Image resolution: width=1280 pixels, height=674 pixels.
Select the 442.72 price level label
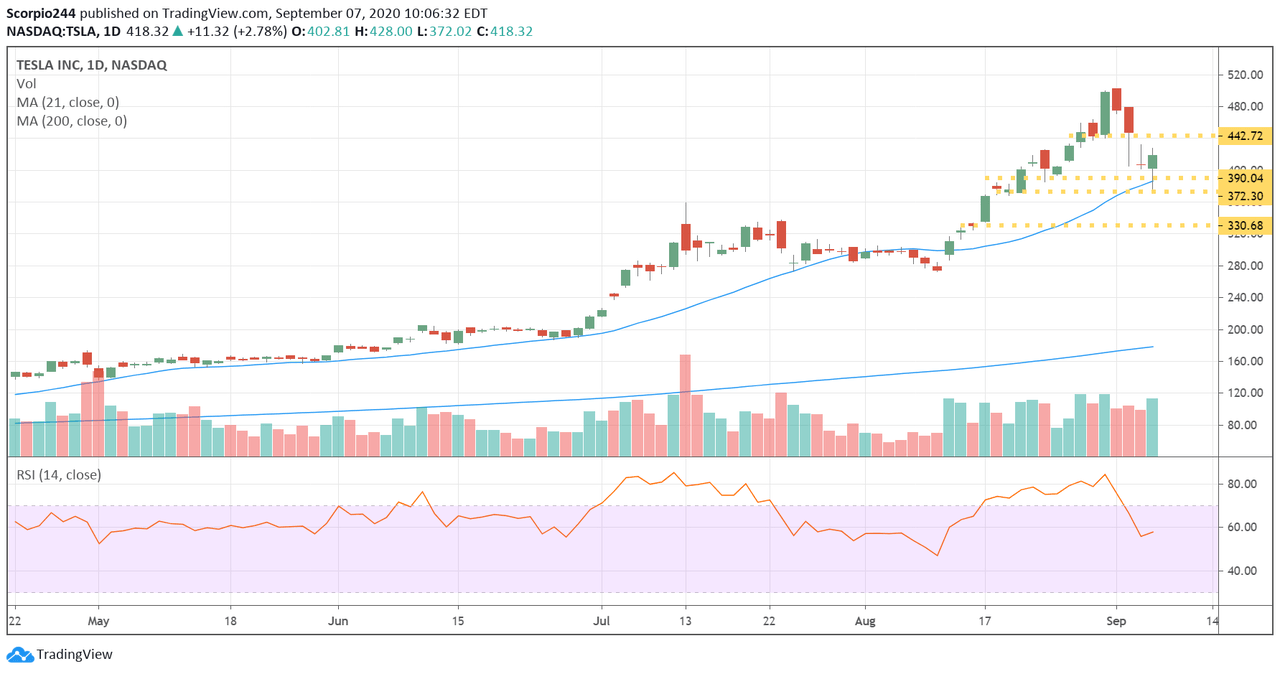coord(1245,136)
